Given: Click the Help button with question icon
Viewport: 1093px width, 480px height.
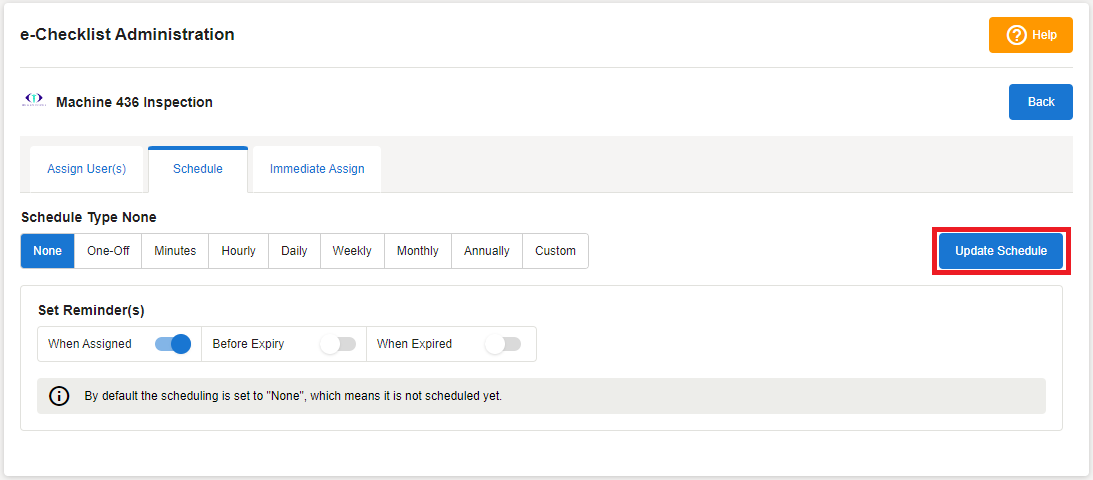Looking at the screenshot, I should pyautogui.click(x=1030, y=35).
